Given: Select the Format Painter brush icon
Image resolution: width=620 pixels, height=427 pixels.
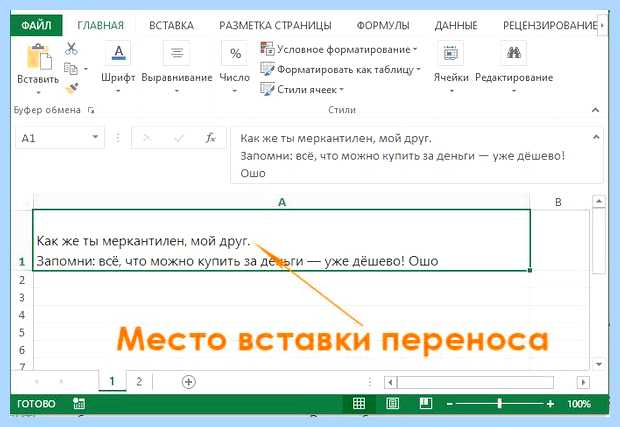Looking at the screenshot, I should tap(72, 88).
